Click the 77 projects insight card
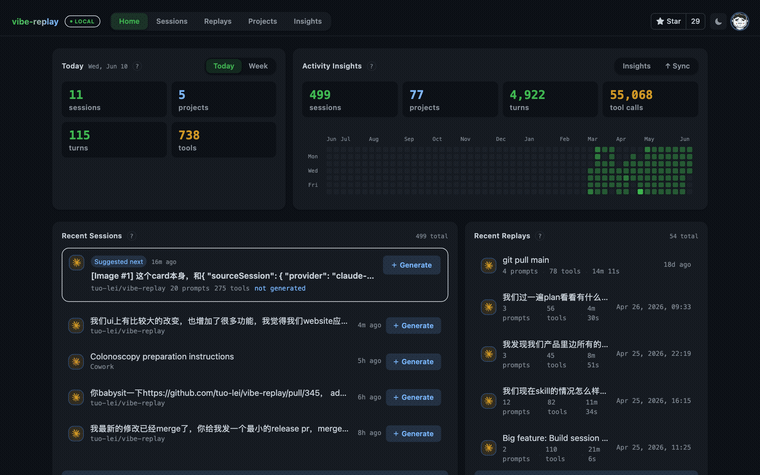The image size is (760, 475). point(450,99)
